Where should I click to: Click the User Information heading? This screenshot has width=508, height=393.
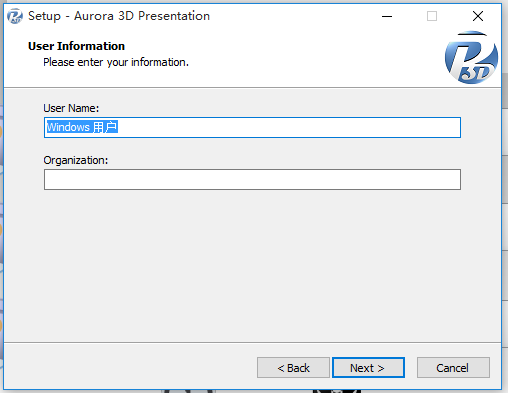coord(76,46)
